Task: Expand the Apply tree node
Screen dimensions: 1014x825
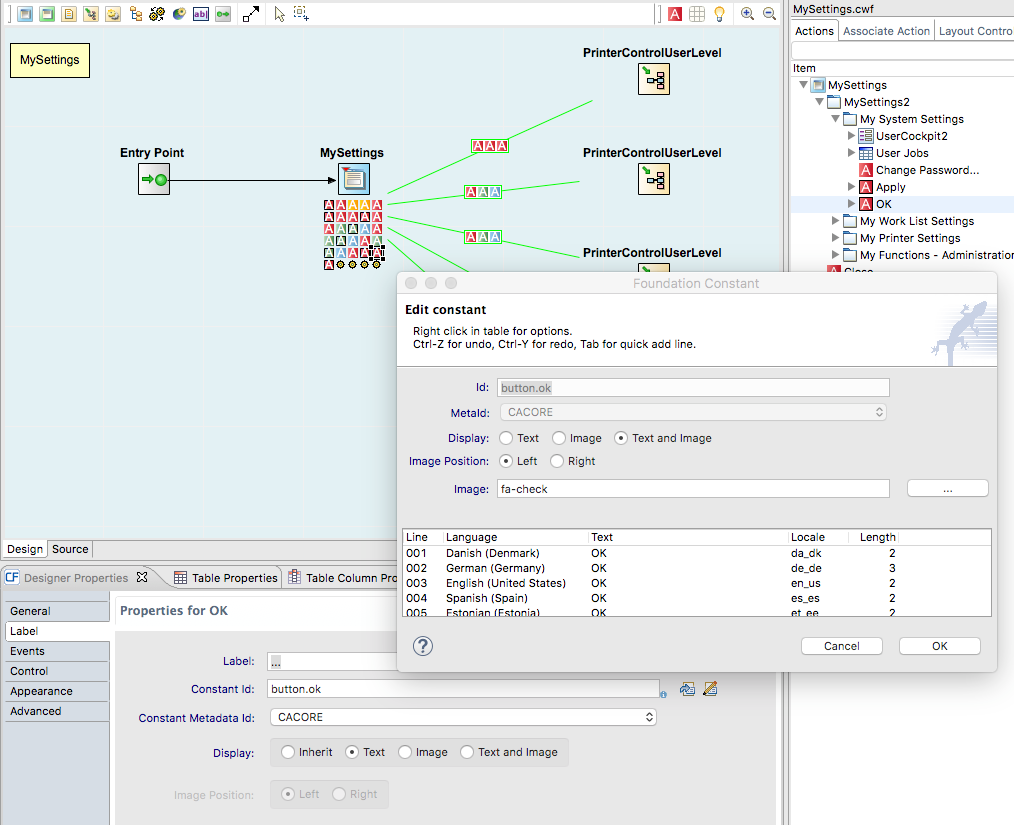Action: (851, 186)
